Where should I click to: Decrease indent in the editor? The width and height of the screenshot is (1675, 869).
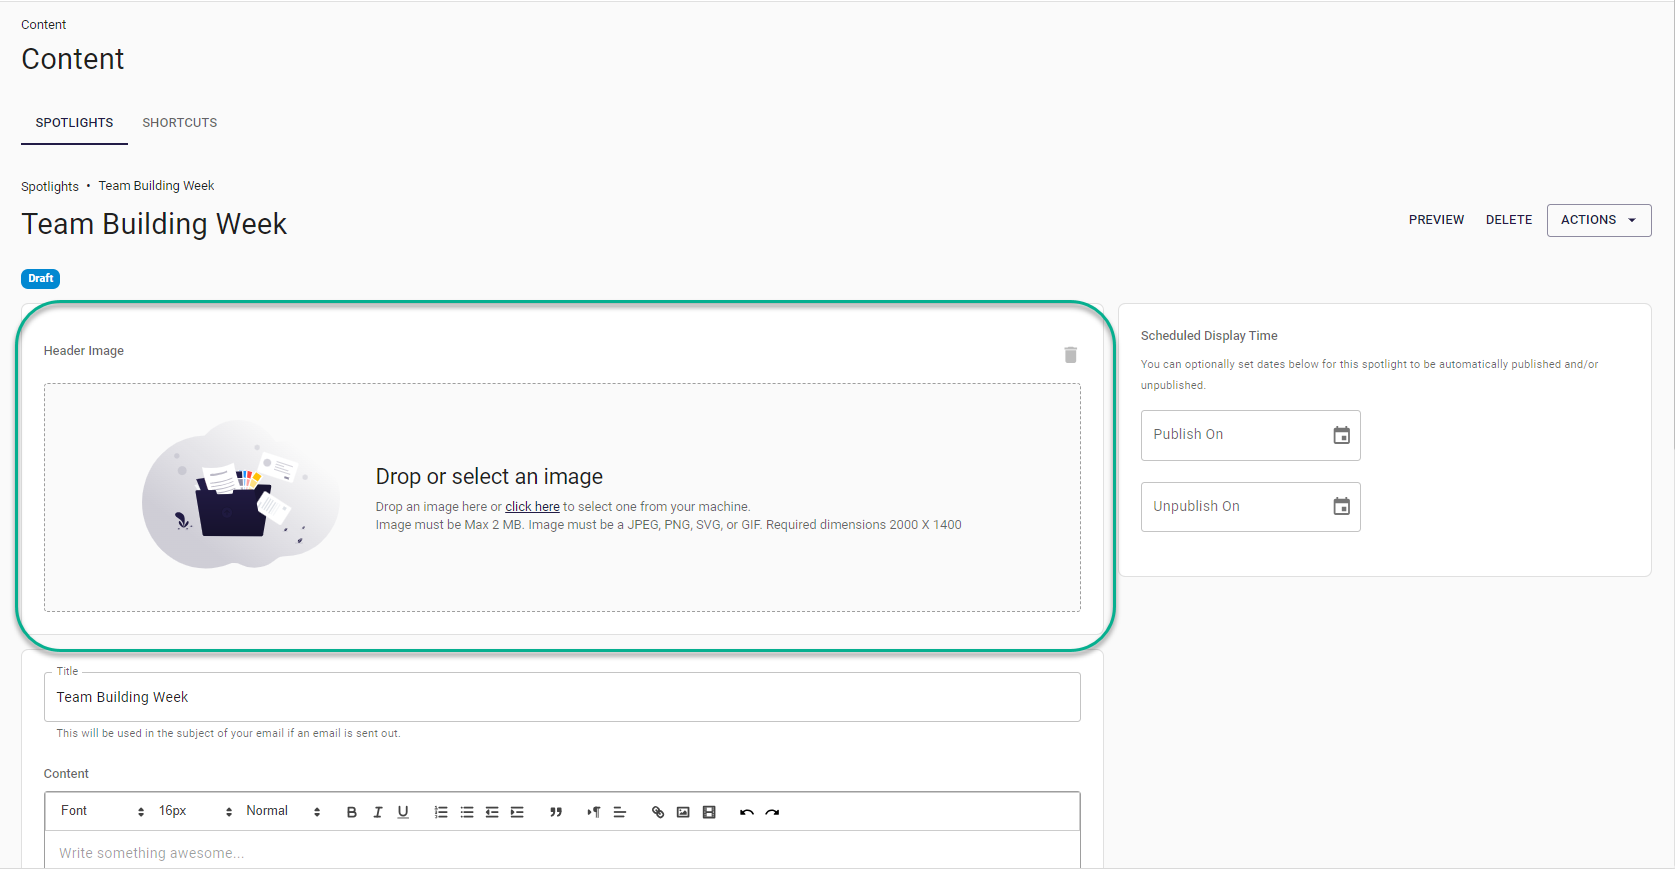[492, 812]
